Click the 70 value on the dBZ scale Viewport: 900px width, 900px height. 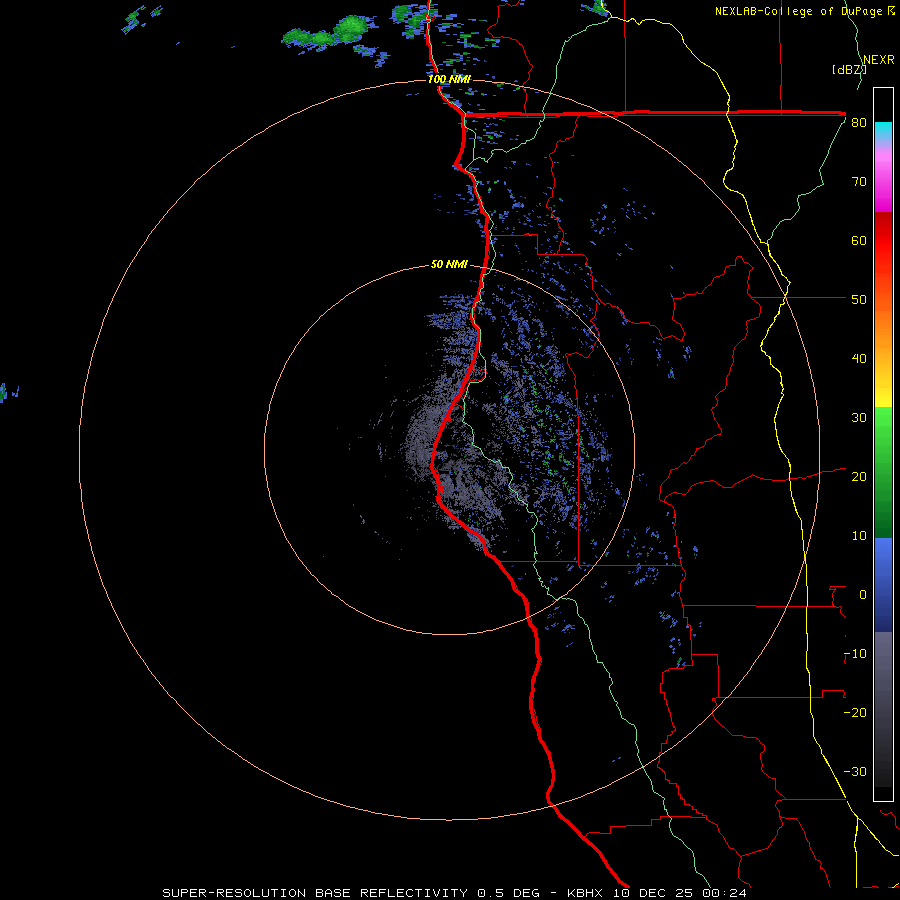click(x=859, y=182)
